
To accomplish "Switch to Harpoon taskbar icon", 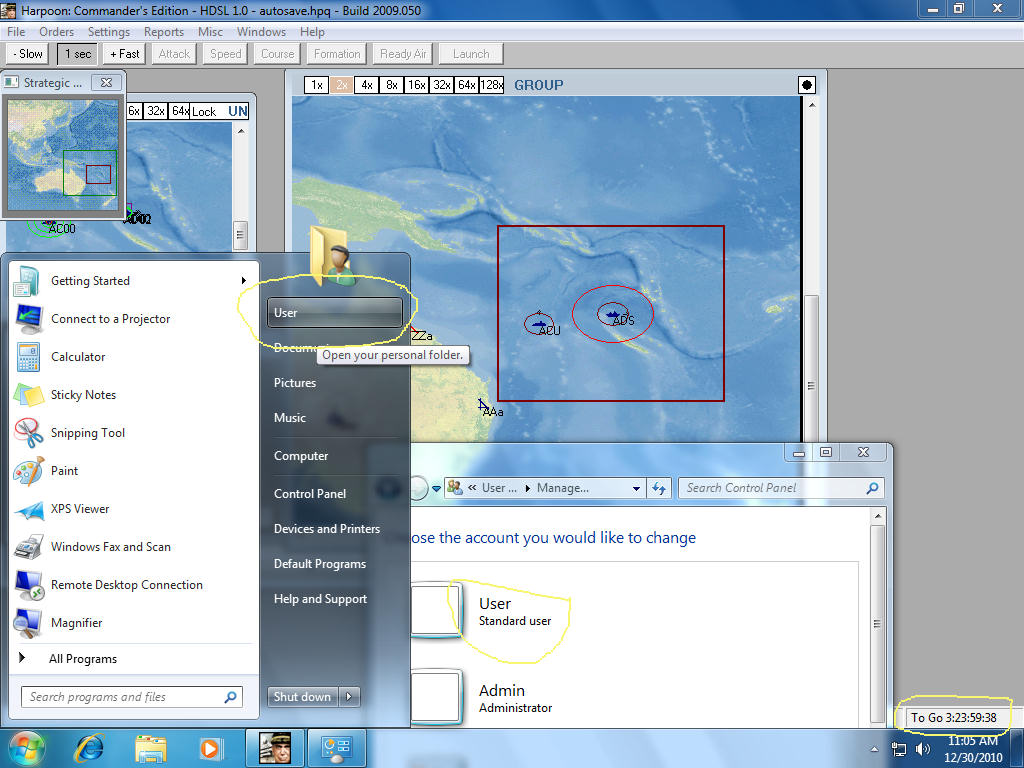I will [x=275, y=748].
